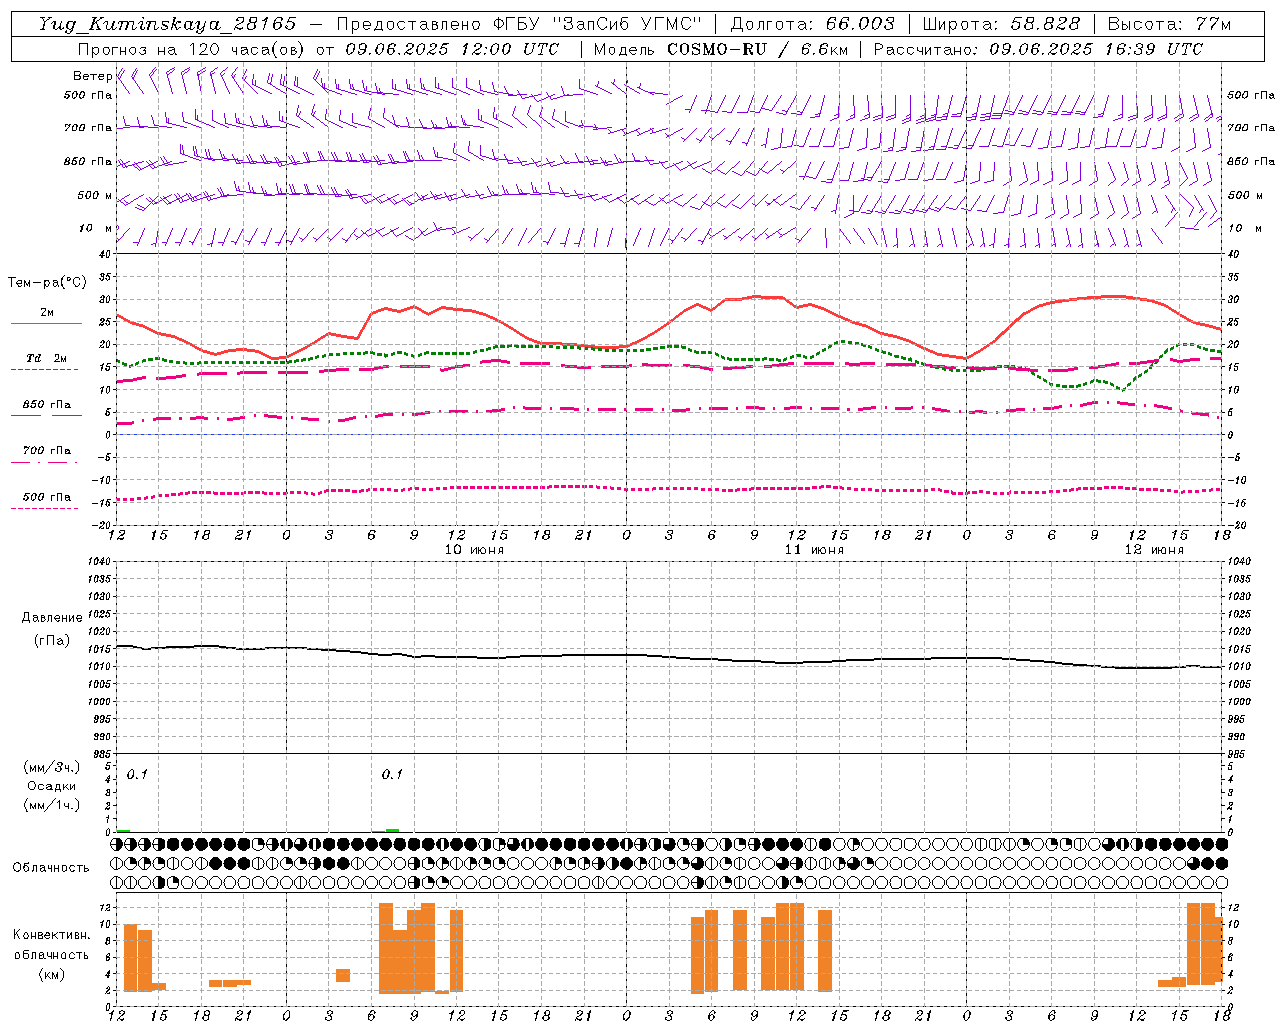Click the first 0.1 precipitation value at forecast start
Viewport: 1280px width, 1024px height.
coord(137,775)
